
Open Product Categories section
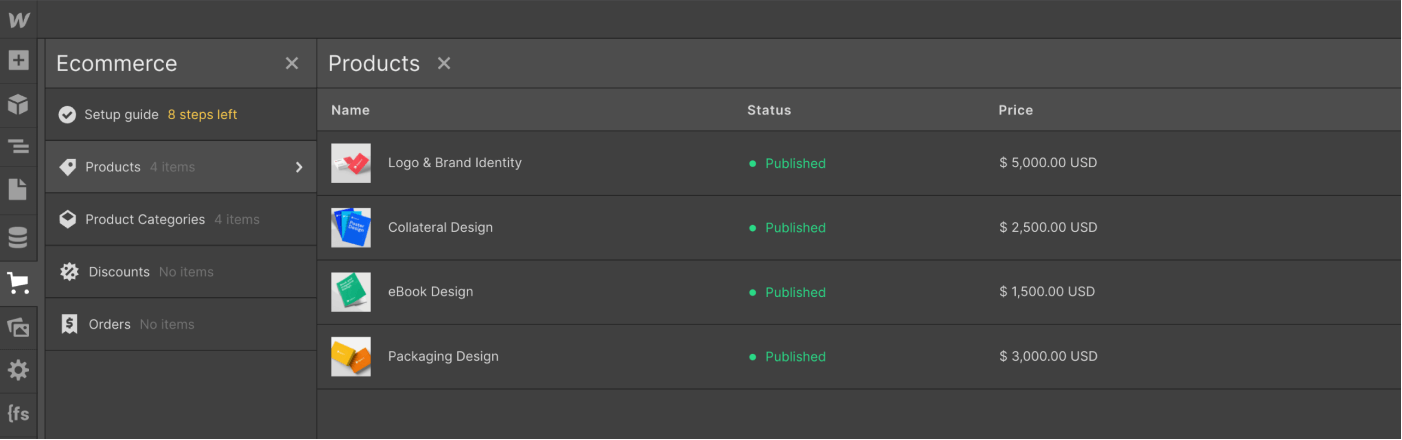pos(145,219)
